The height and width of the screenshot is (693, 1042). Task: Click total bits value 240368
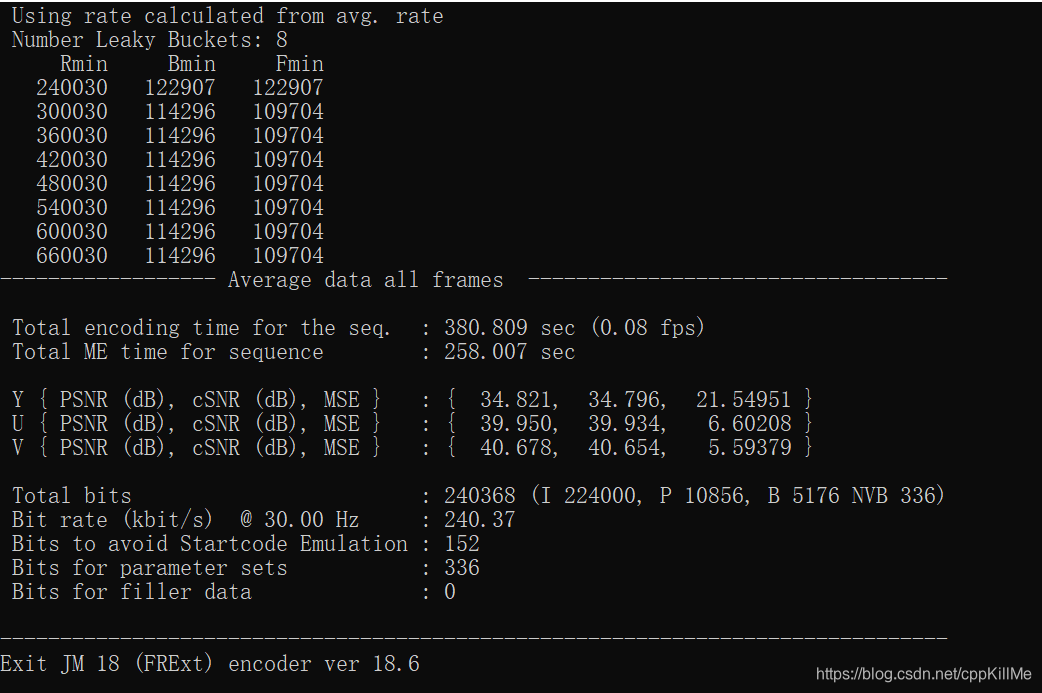480,496
